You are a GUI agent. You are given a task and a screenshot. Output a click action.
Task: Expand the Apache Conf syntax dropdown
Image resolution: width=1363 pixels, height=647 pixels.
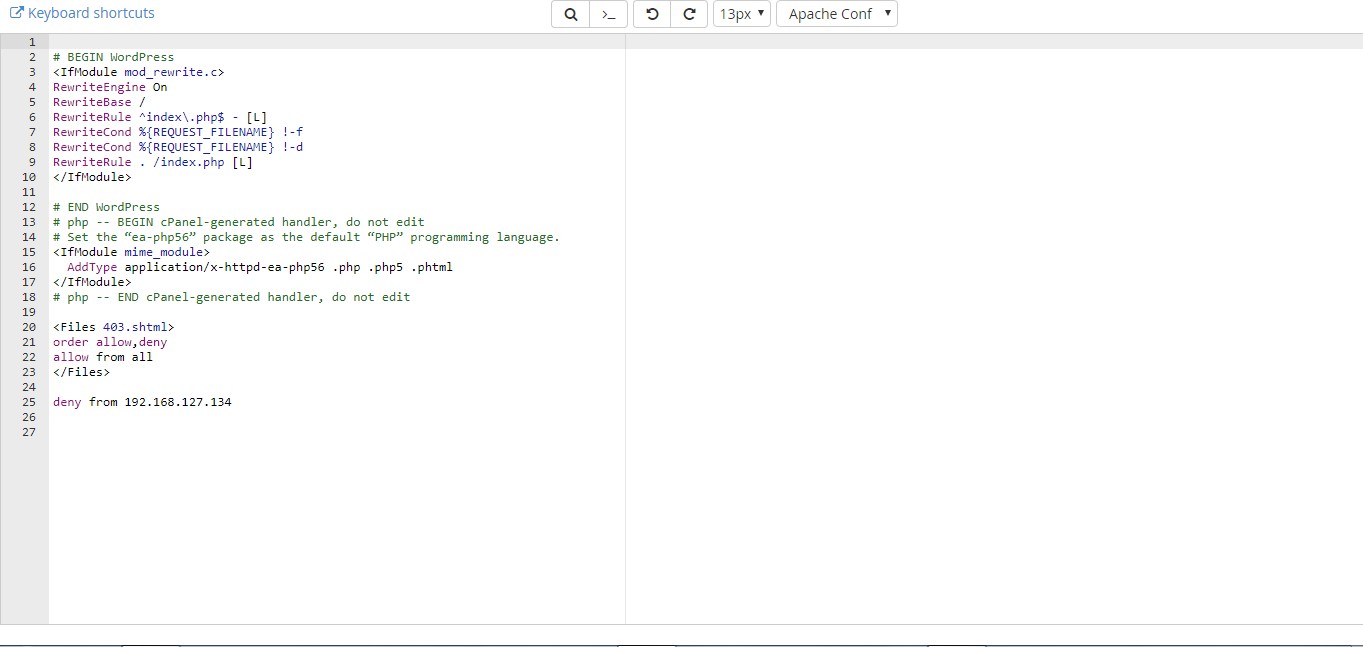[x=837, y=14]
